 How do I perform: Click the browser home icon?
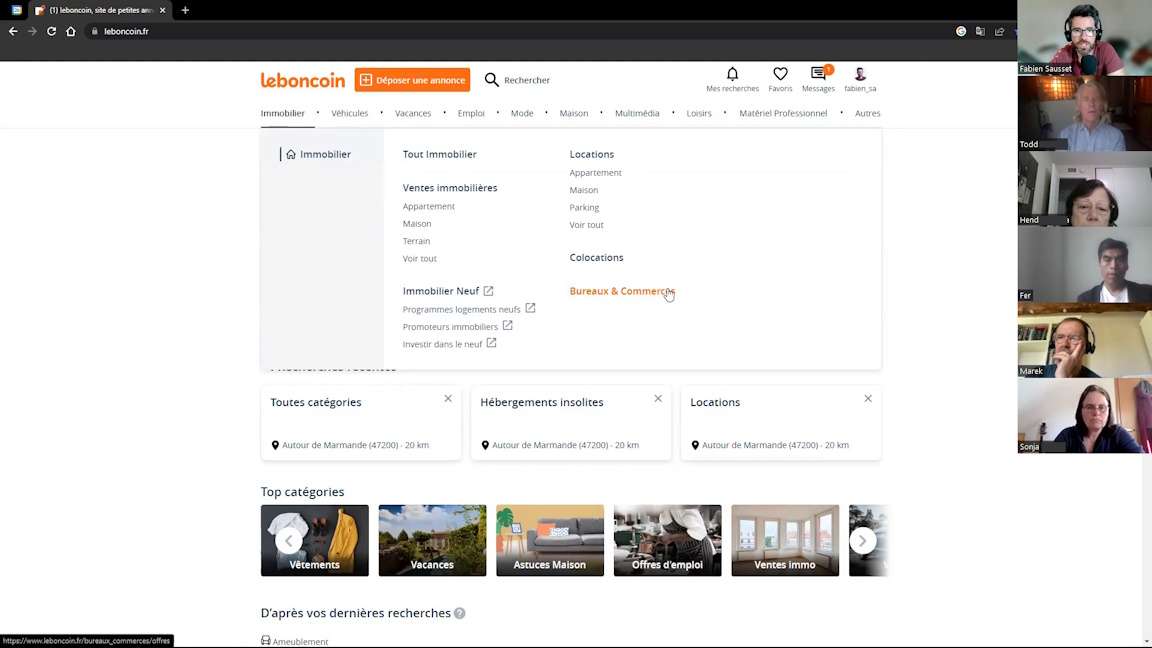(71, 32)
